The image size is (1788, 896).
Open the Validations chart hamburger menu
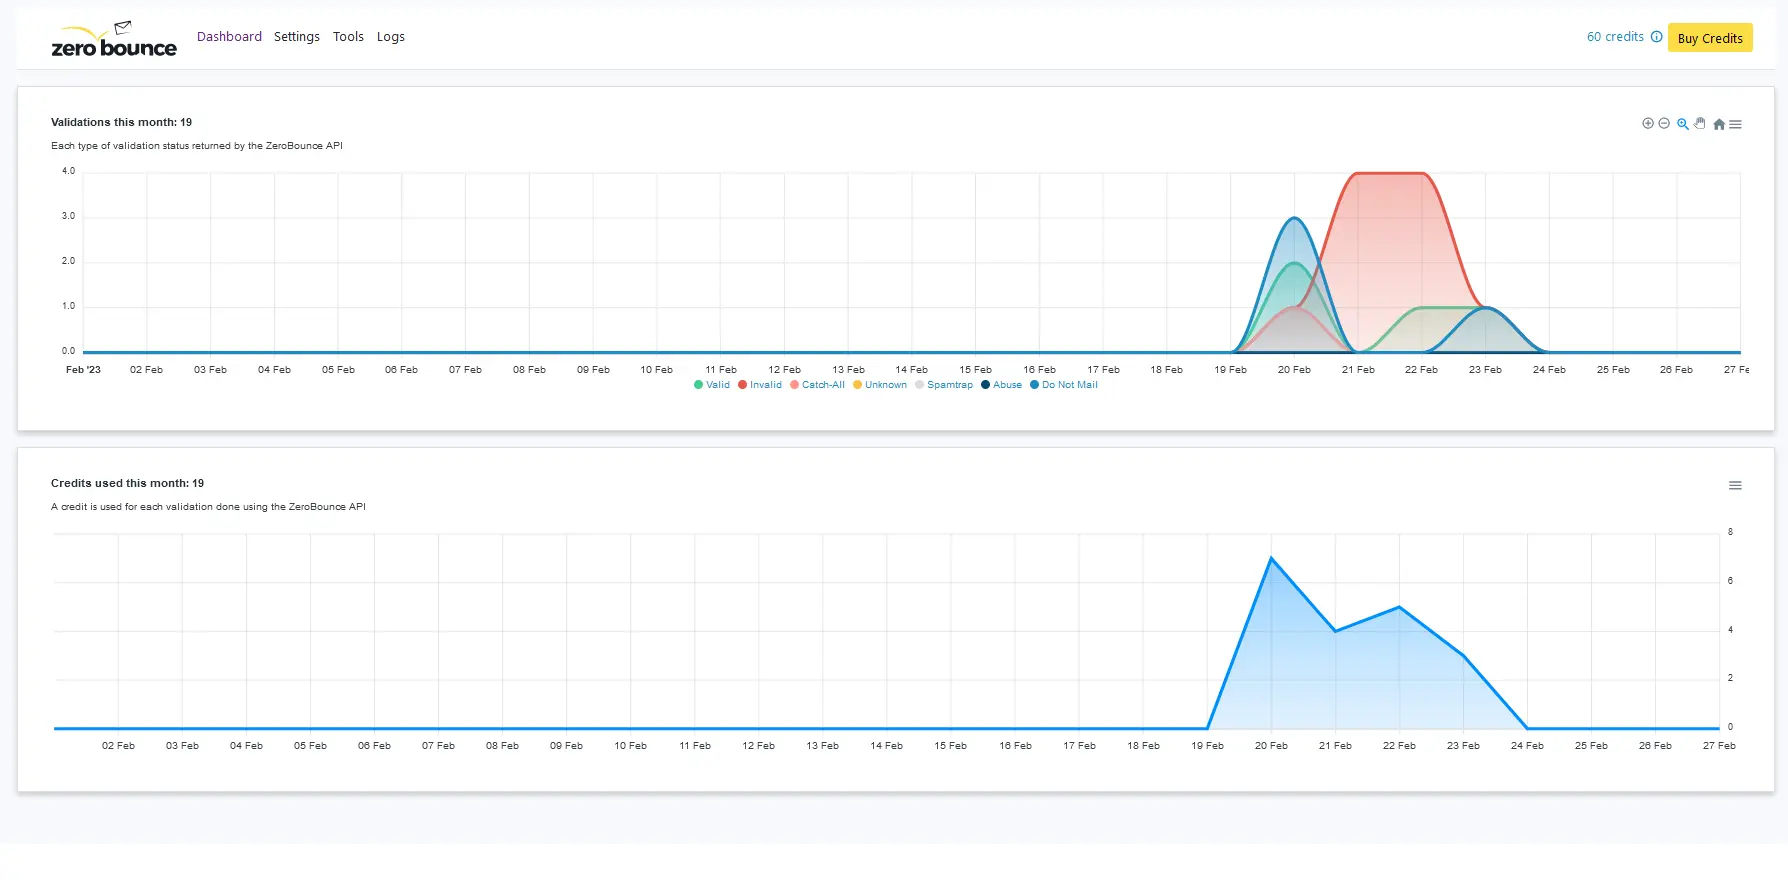click(x=1736, y=125)
